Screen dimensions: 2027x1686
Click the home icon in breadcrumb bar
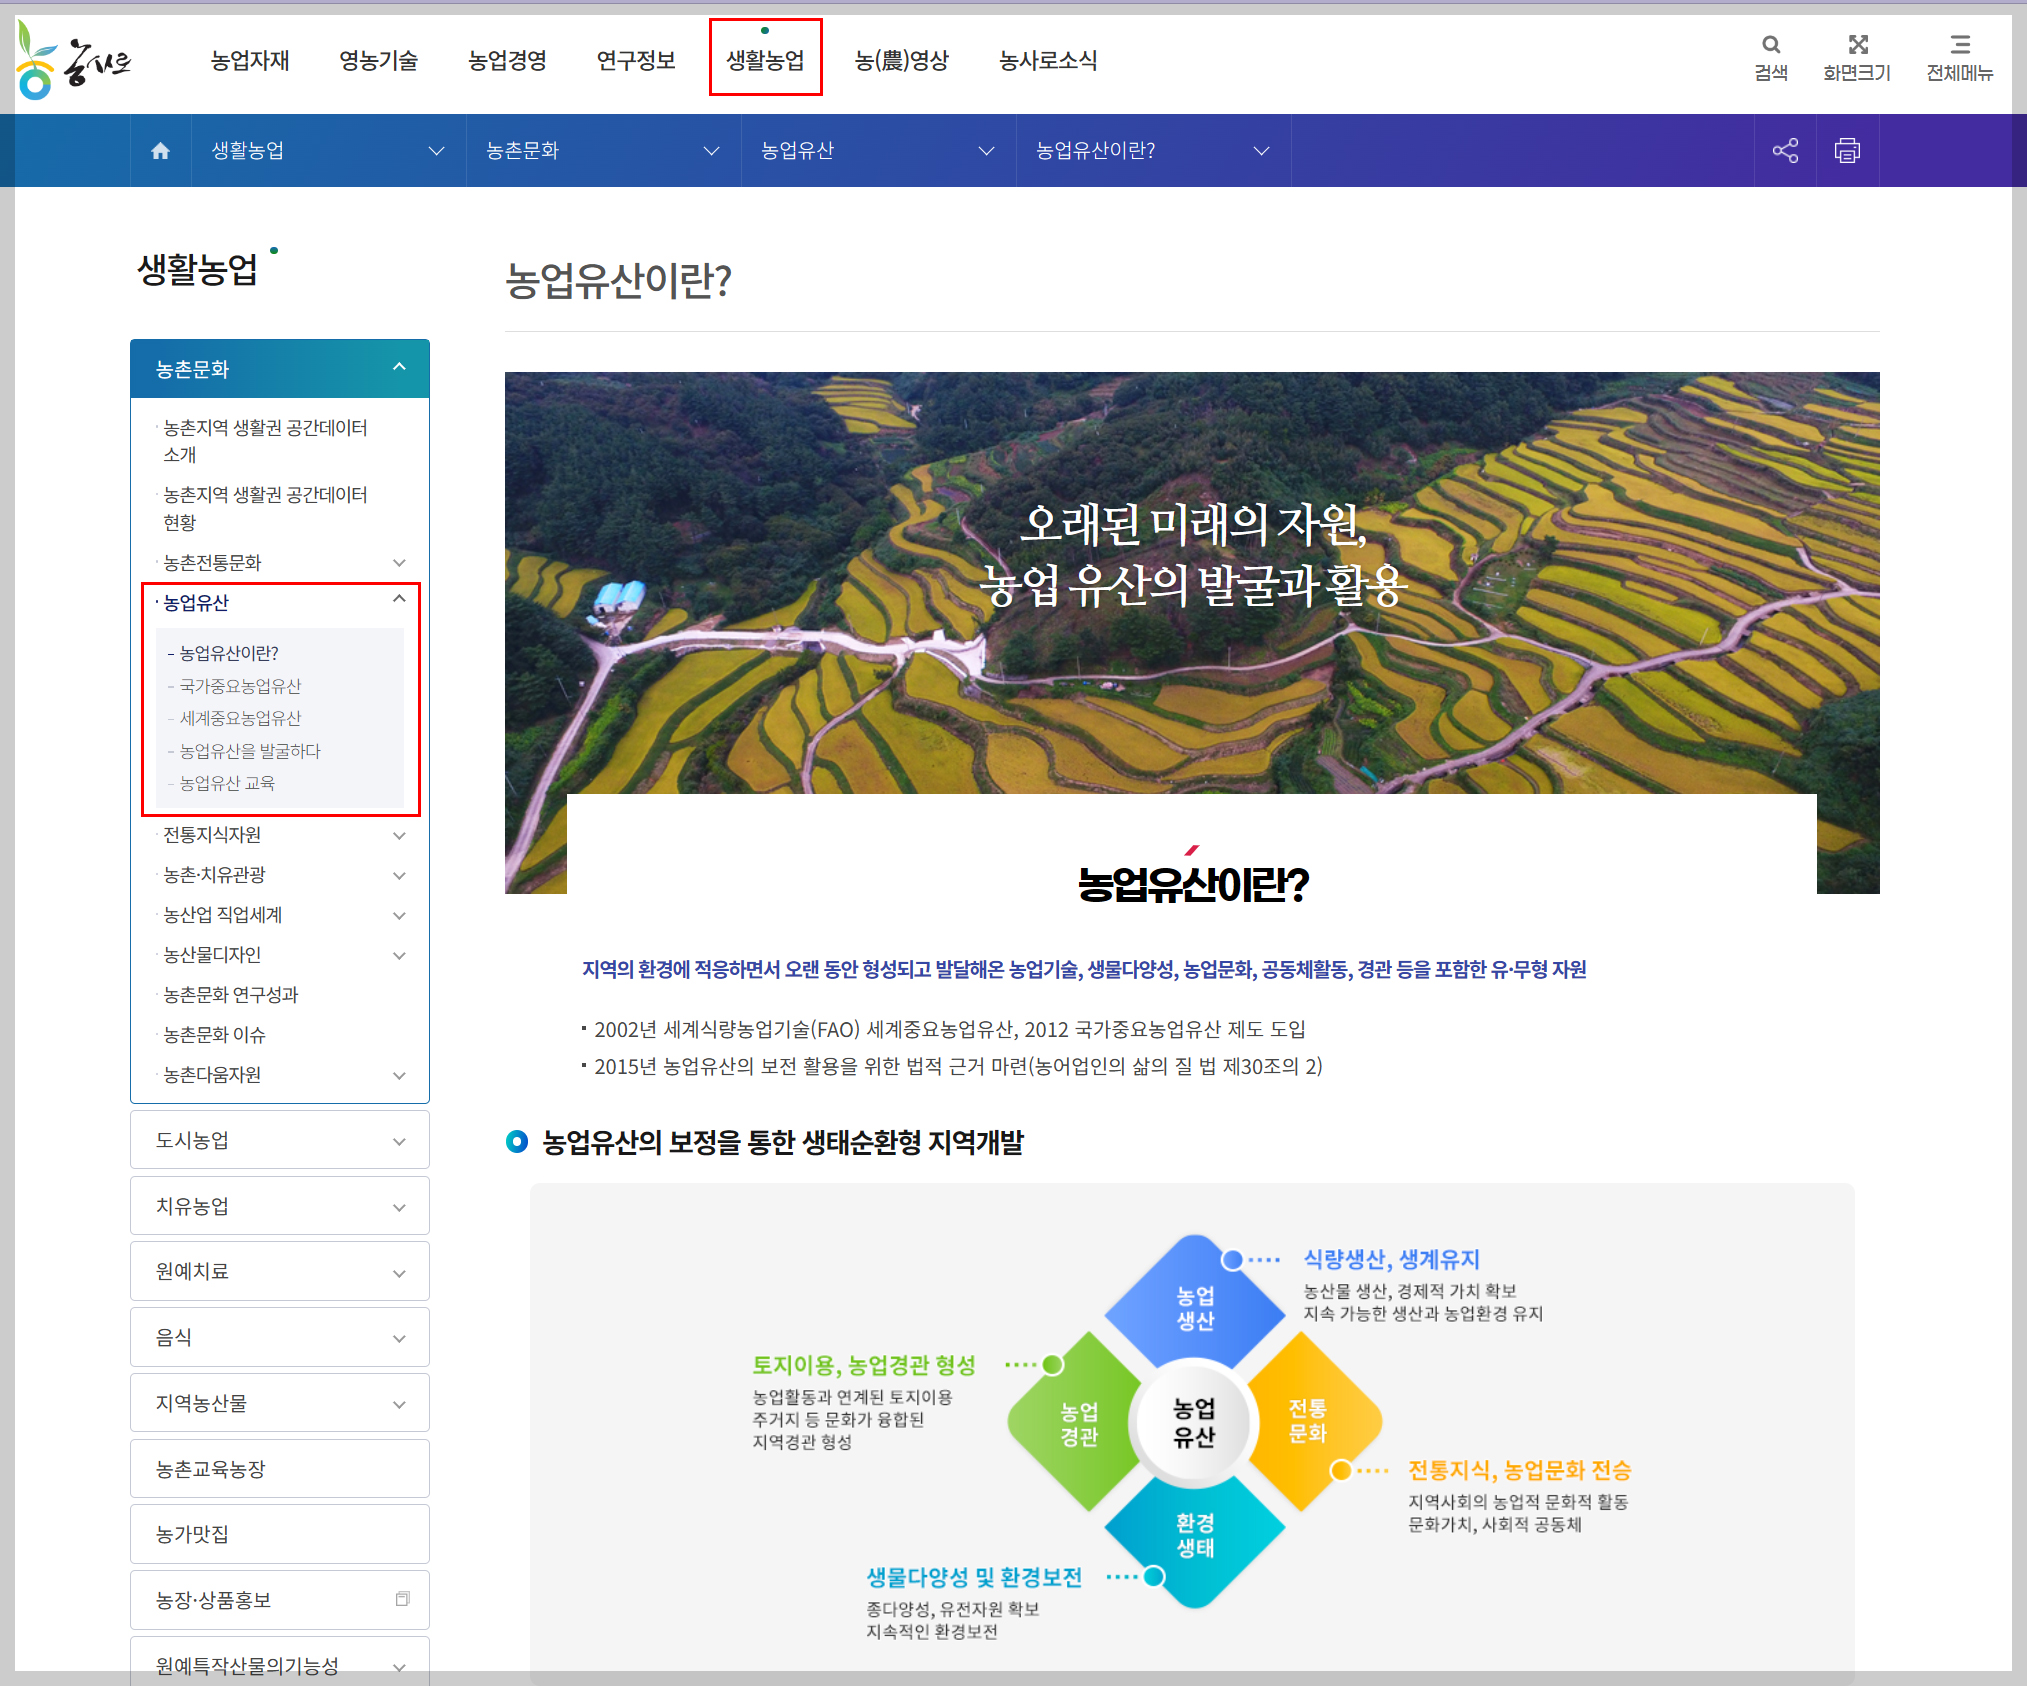pos(160,151)
